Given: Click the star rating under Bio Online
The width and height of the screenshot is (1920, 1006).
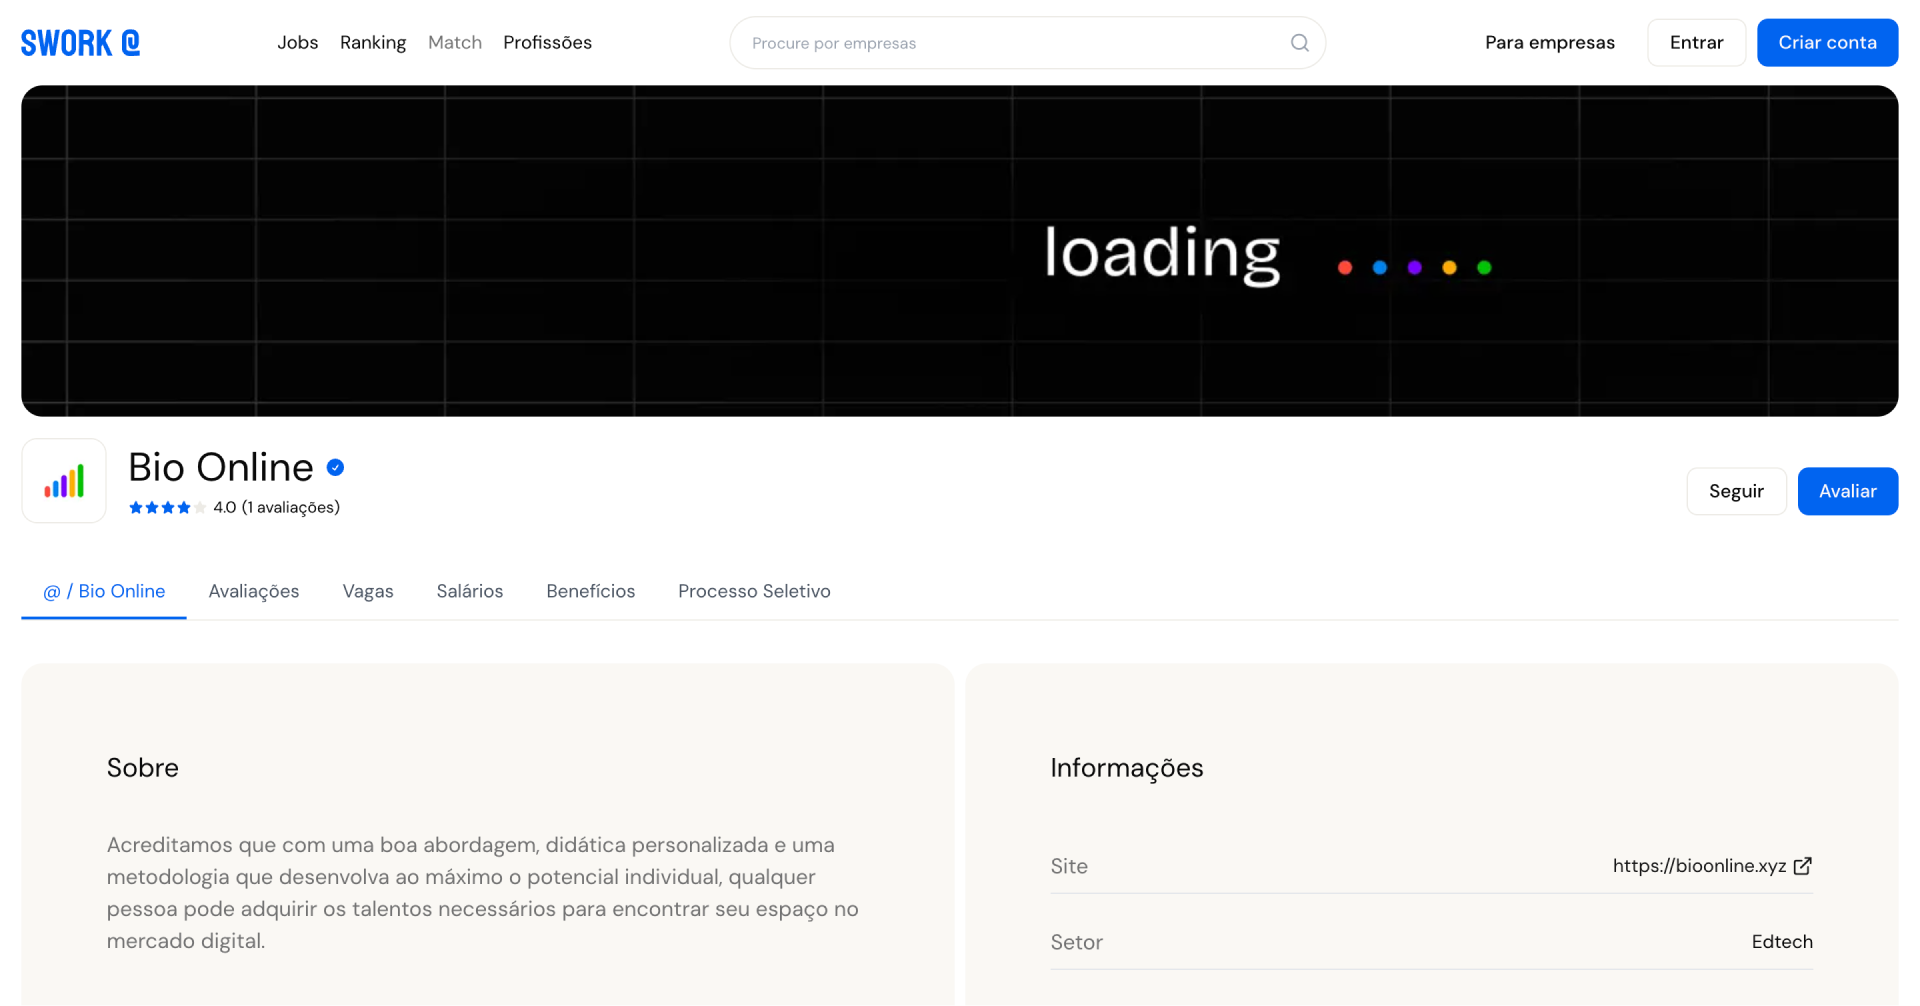Looking at the screenshot, I should pos(167,508).
